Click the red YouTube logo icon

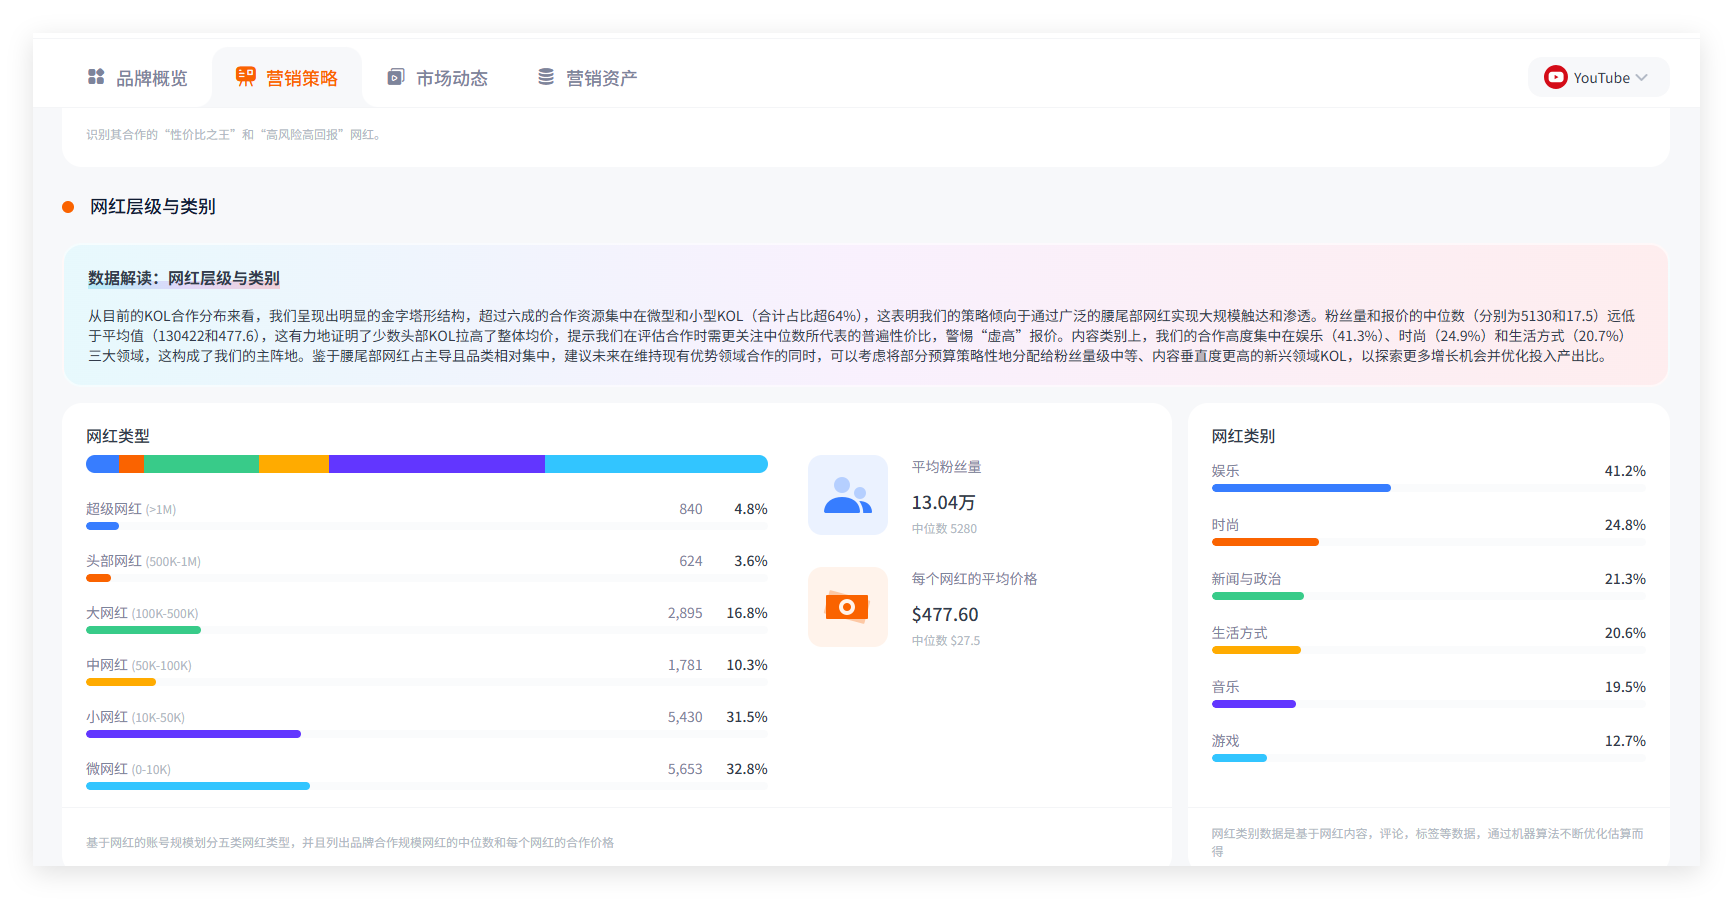1555,78
